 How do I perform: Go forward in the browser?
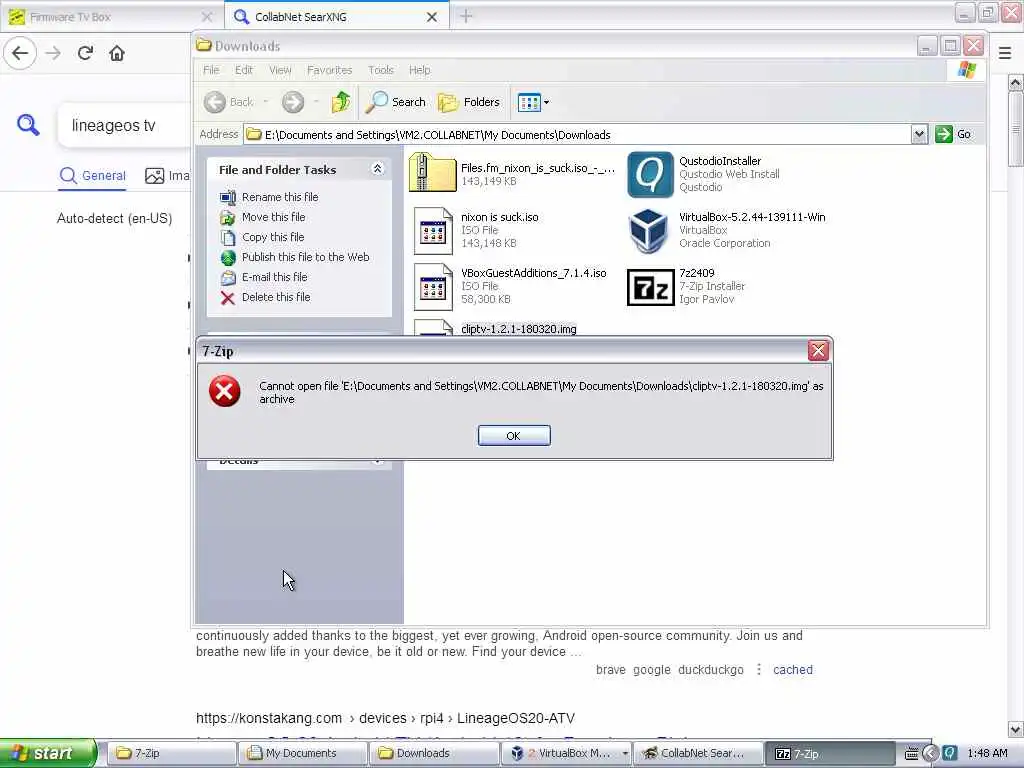pos(53,53)
